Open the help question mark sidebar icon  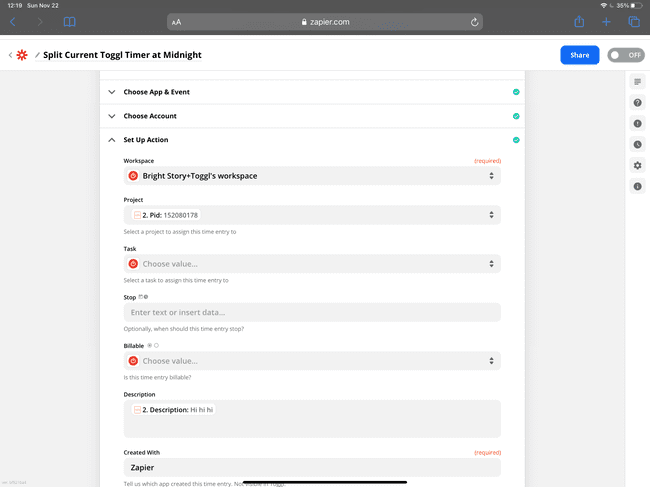637,102
